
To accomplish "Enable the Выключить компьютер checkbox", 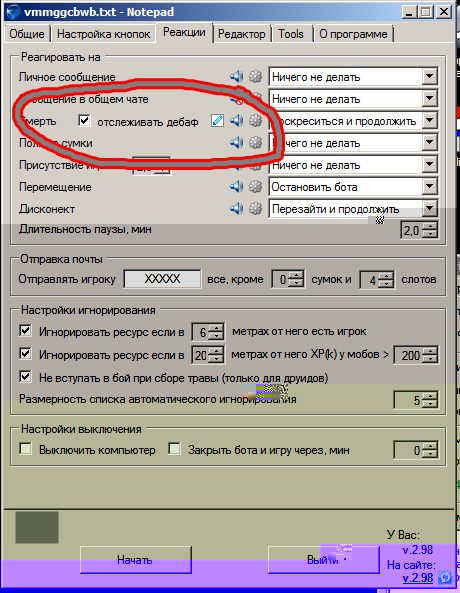I will pyautogui.click(x=25, y=449).
